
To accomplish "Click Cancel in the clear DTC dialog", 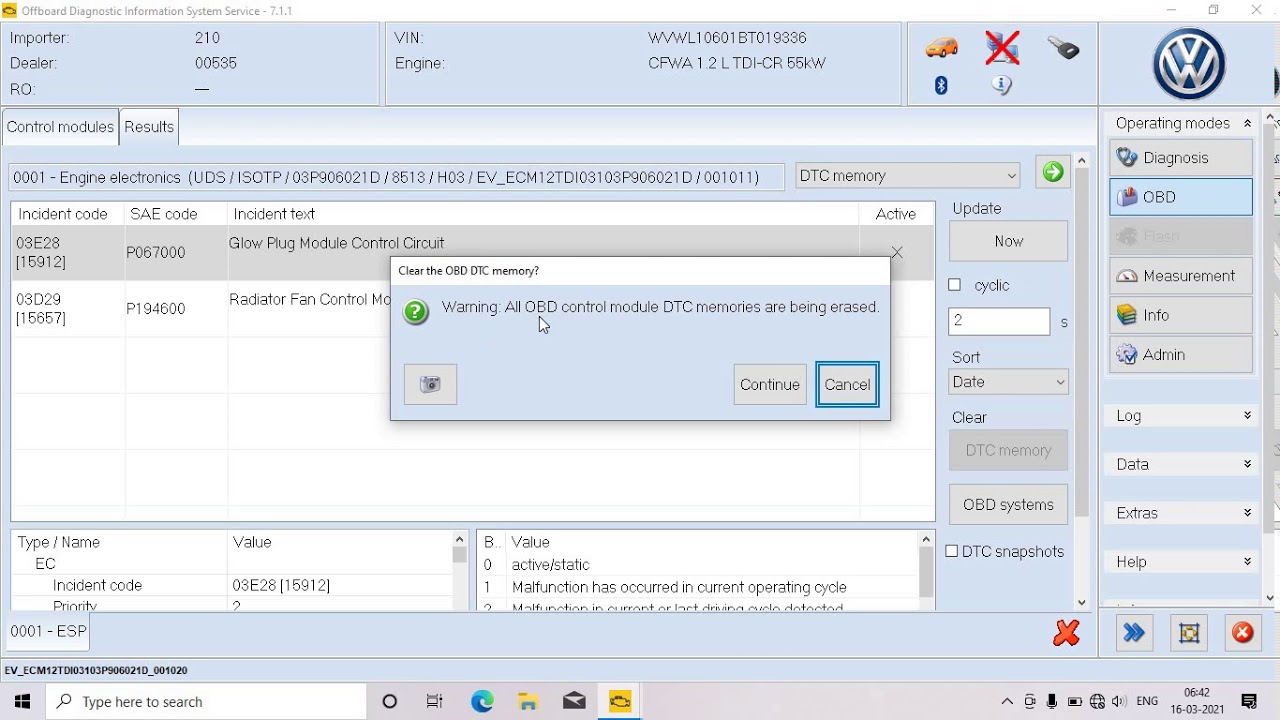I will coord(847,384).
